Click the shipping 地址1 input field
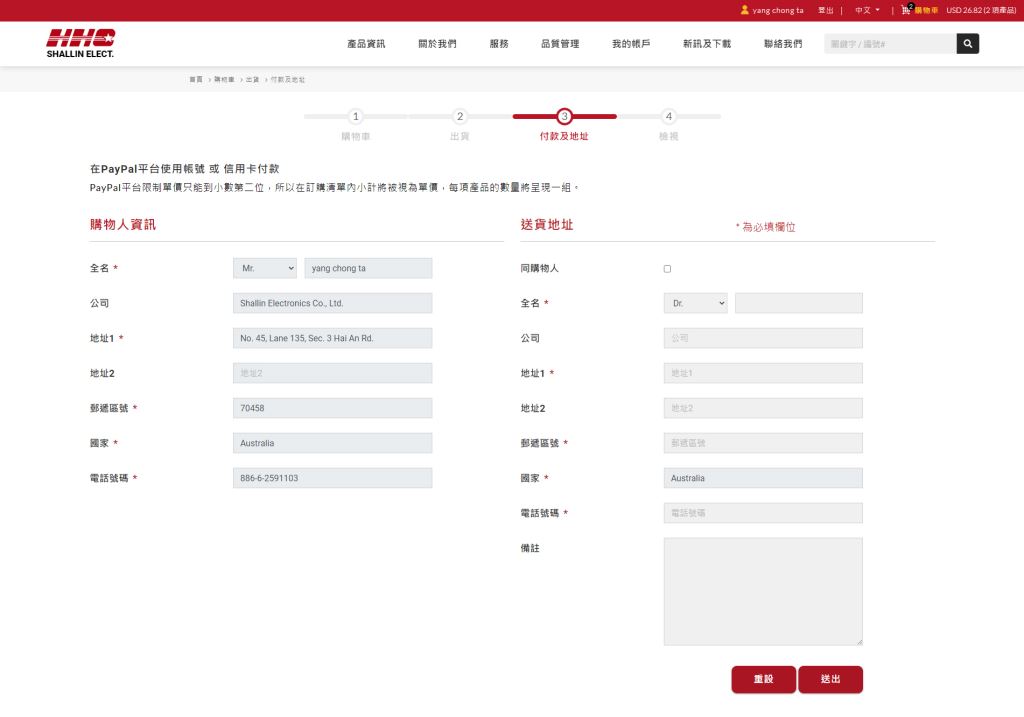This screenshot has height=717, width=1024. click(763, 373)
